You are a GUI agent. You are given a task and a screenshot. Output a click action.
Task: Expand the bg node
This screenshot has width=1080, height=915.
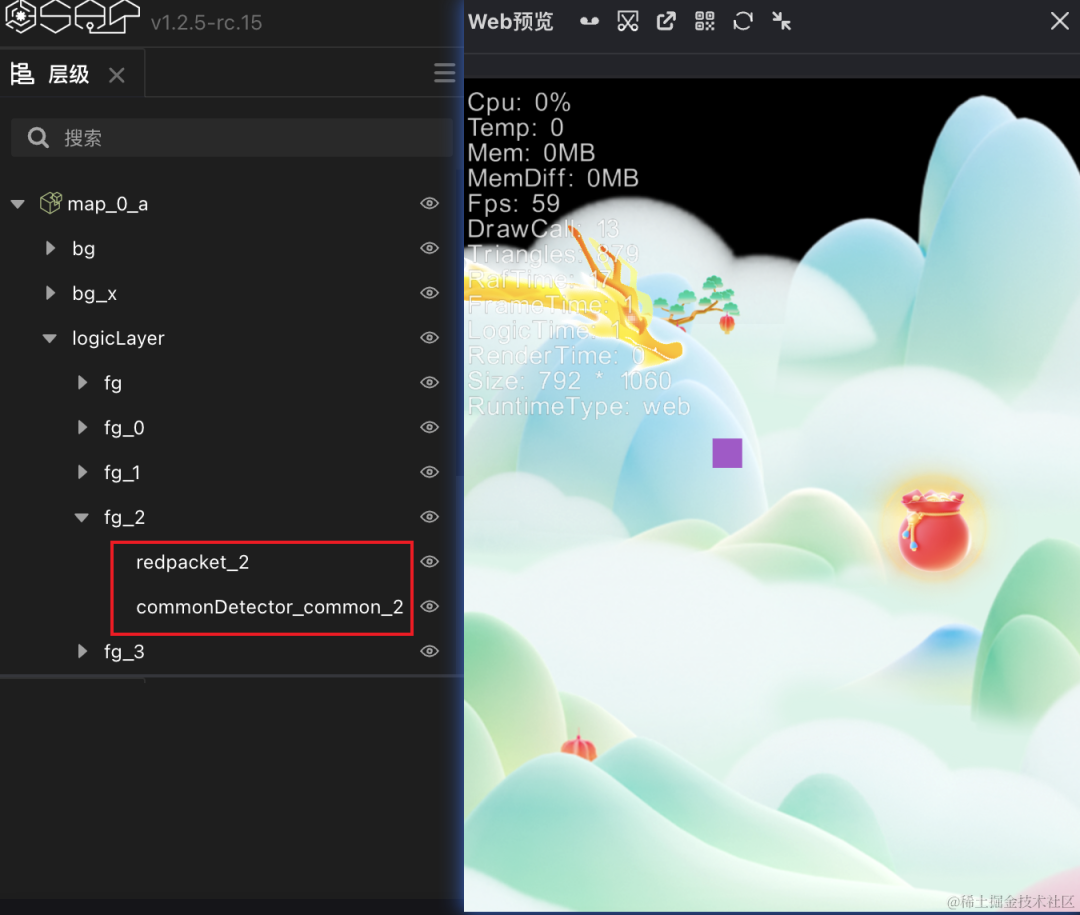point(50,248)
